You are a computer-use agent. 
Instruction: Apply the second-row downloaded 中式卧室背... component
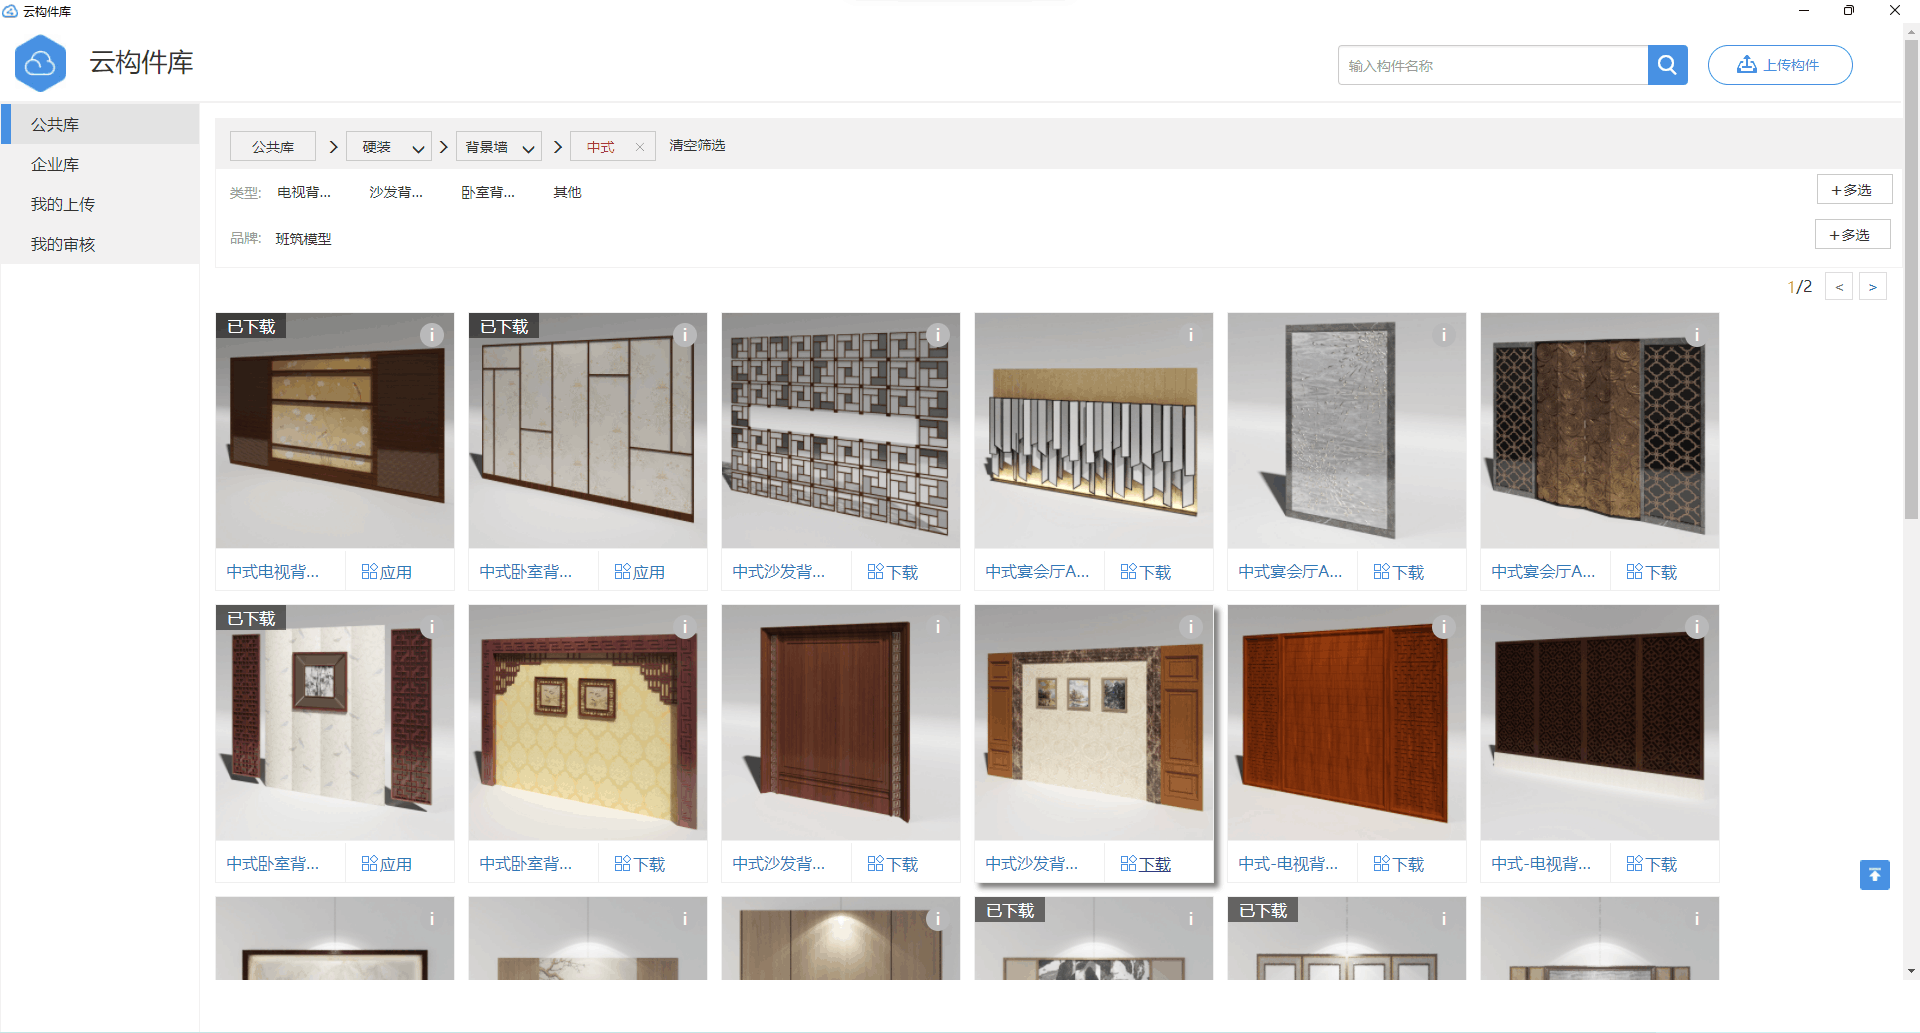[x=387, y=864]
